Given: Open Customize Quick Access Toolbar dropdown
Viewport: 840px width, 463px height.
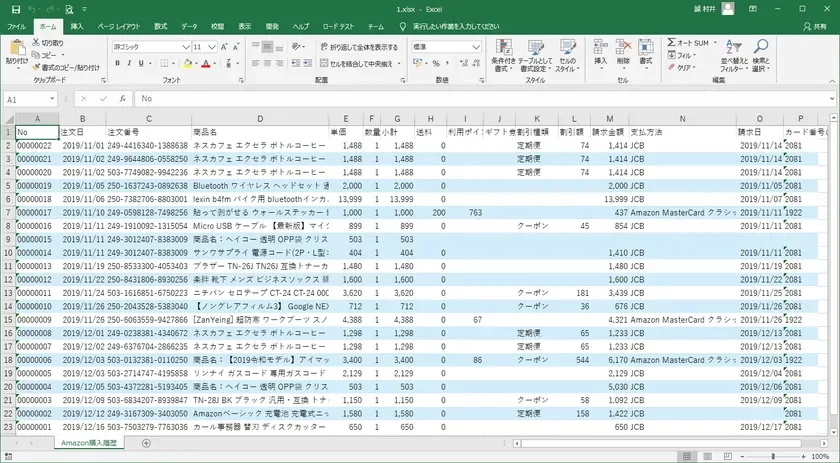Looking at the screenshot, I should [85, 9].
